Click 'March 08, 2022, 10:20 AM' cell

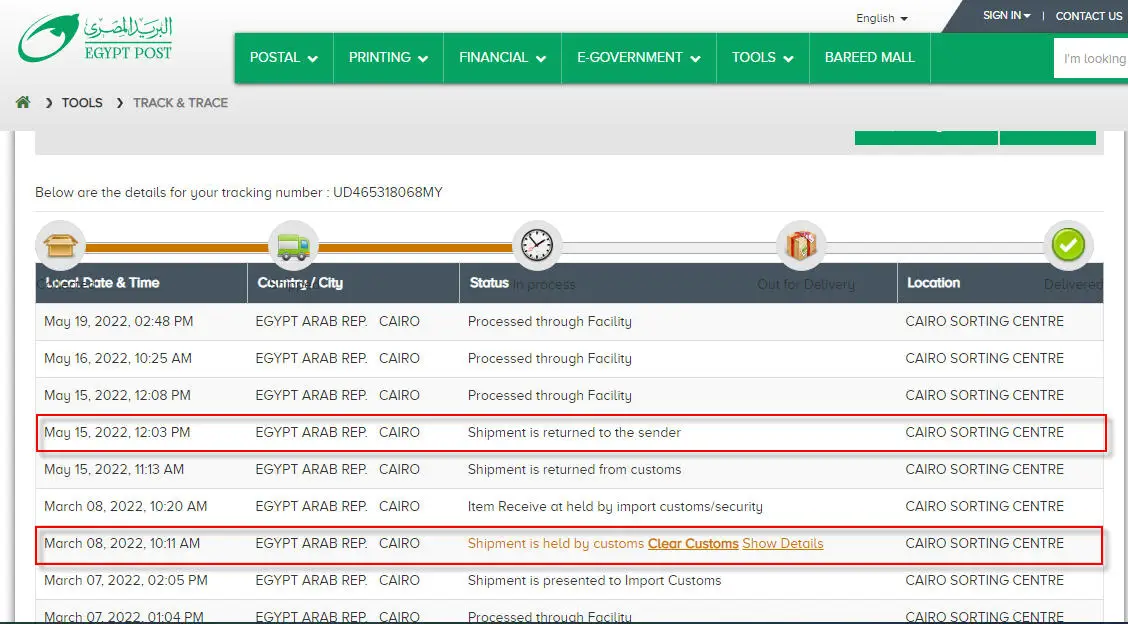click(x=125, y=507)
